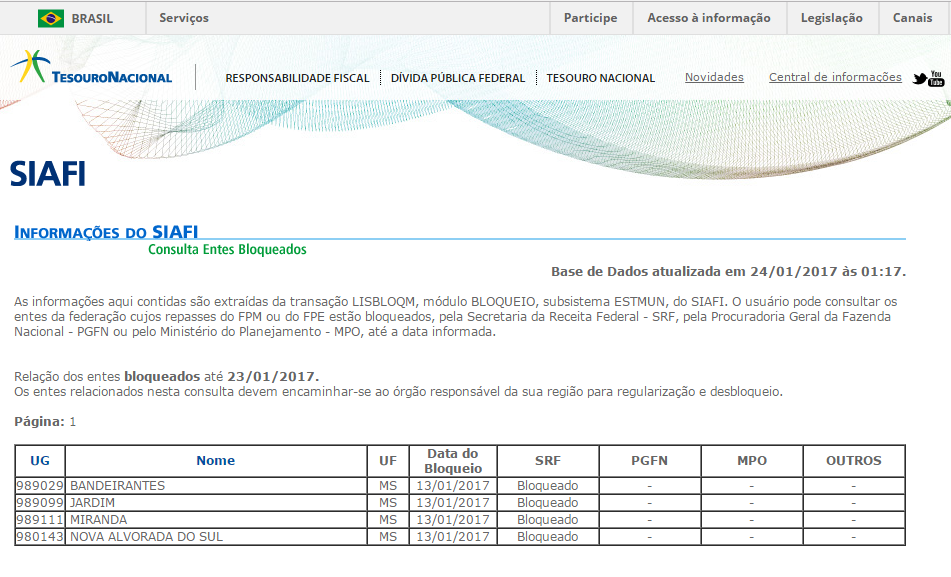Screen dimensions: 951x577
Task: Open the Legislação menu item
Action: (x=831, y=17)
